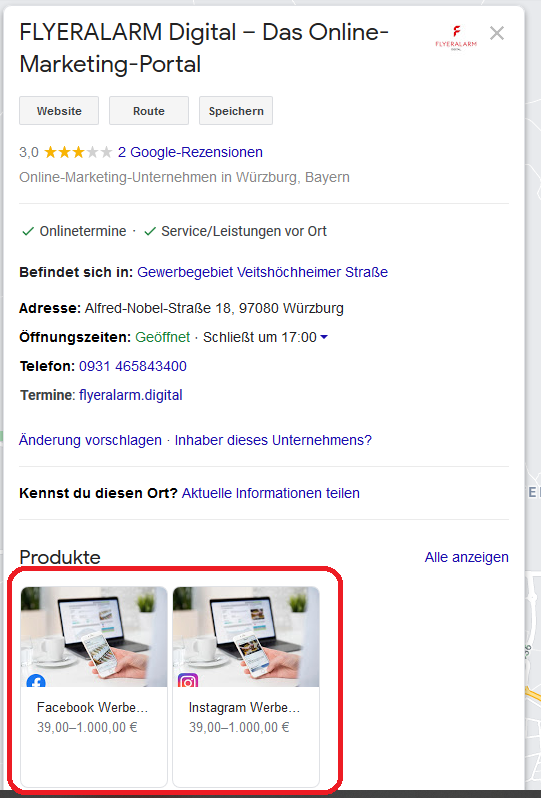Open the Facebook Werbe... product thumbnail
The image size is (541, 798).
[x=94, y=637]
